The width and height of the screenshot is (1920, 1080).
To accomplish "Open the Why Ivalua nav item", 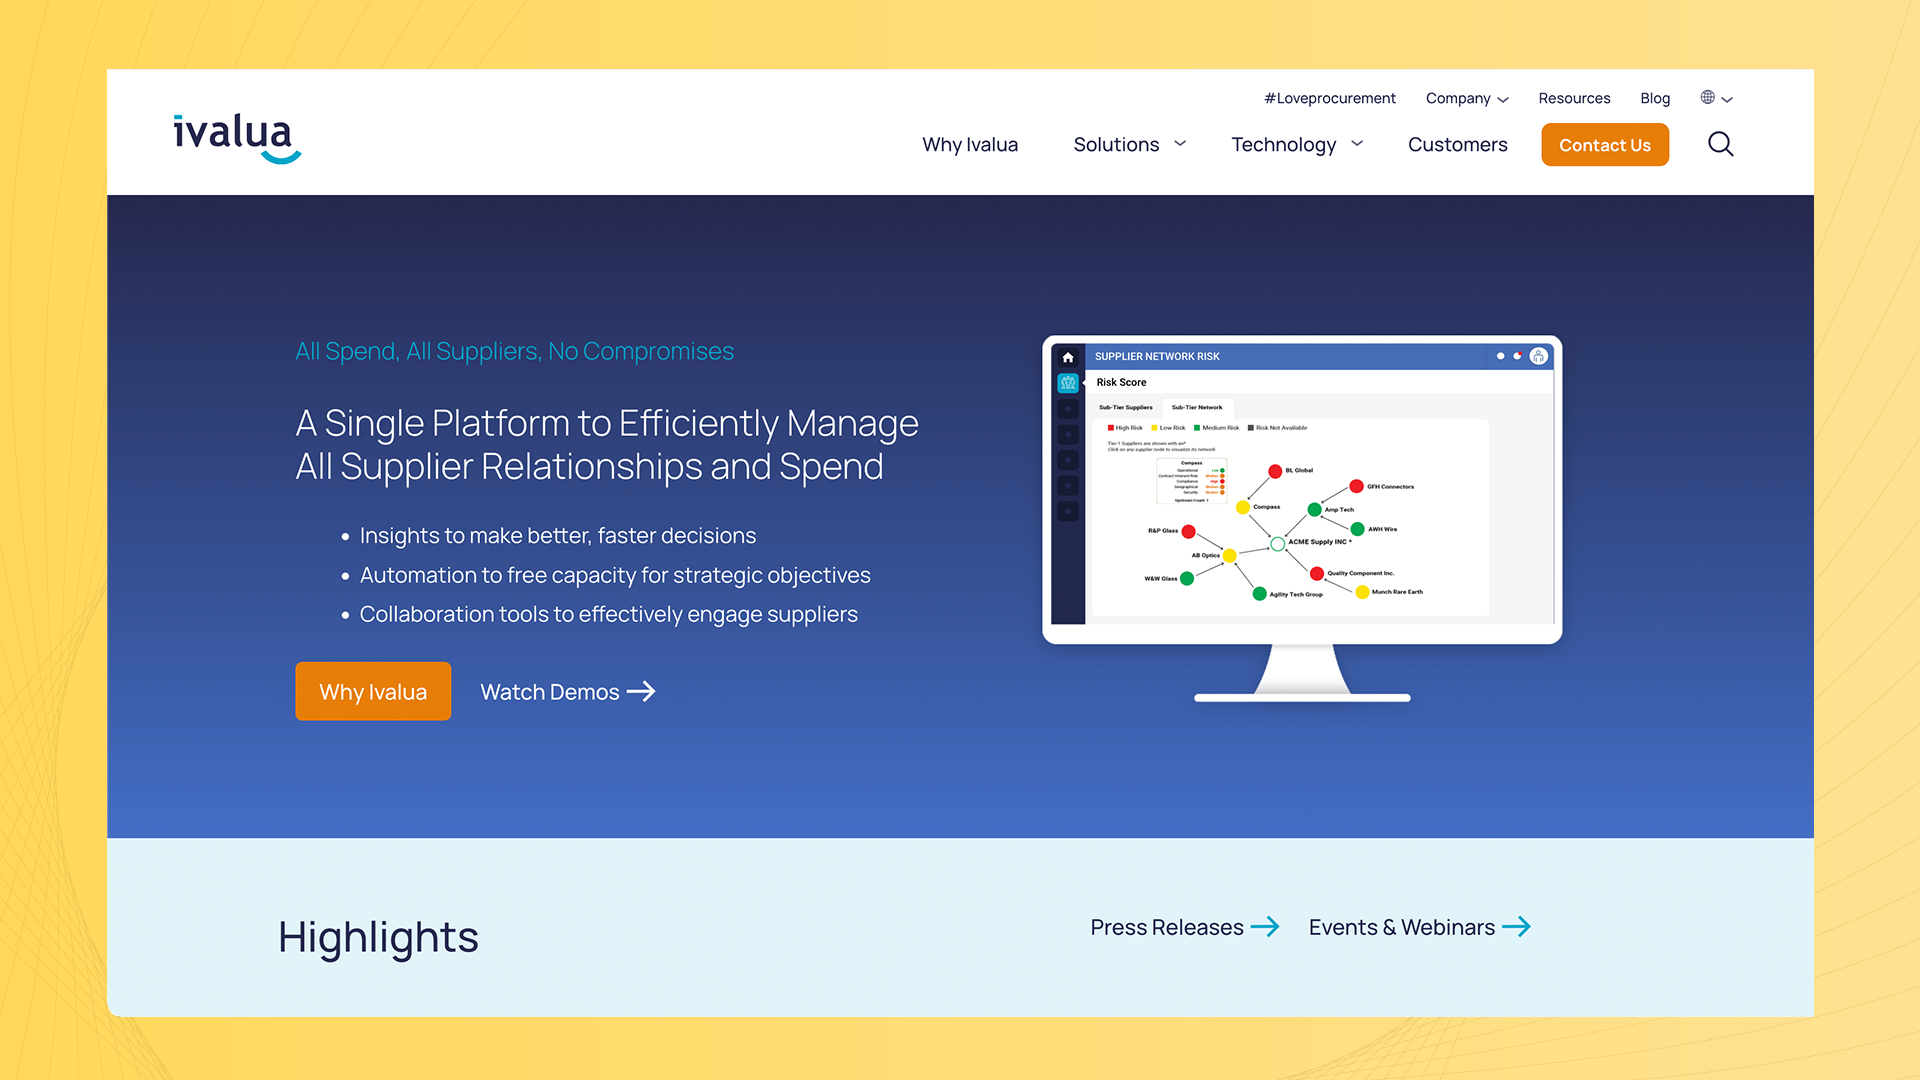I will coord(970,144).
